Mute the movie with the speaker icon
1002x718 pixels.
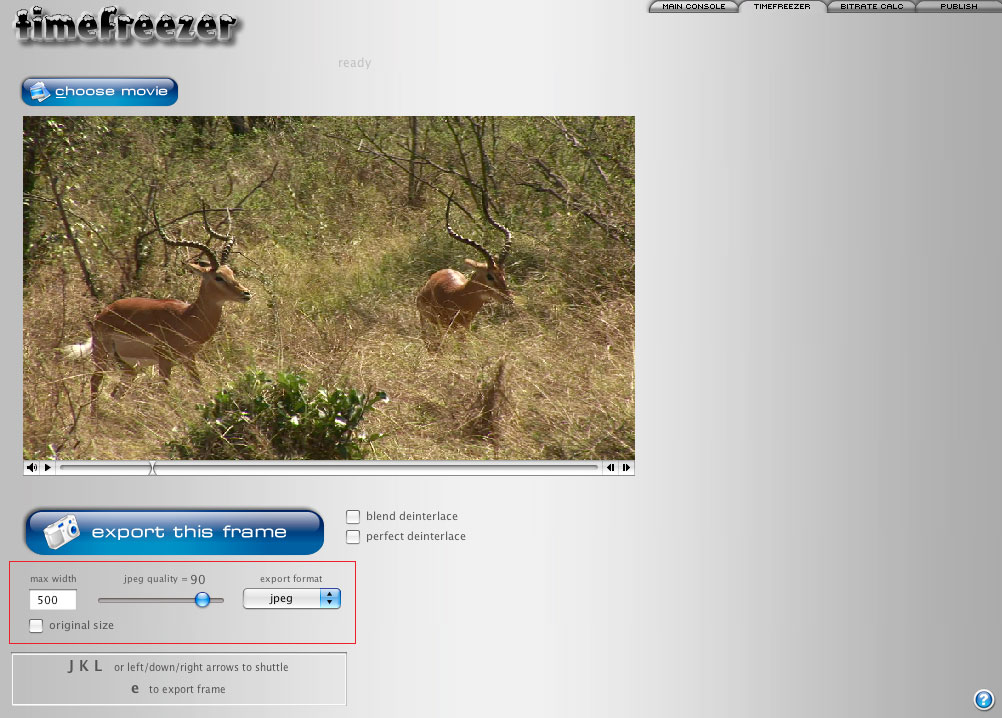click(31, 467)
